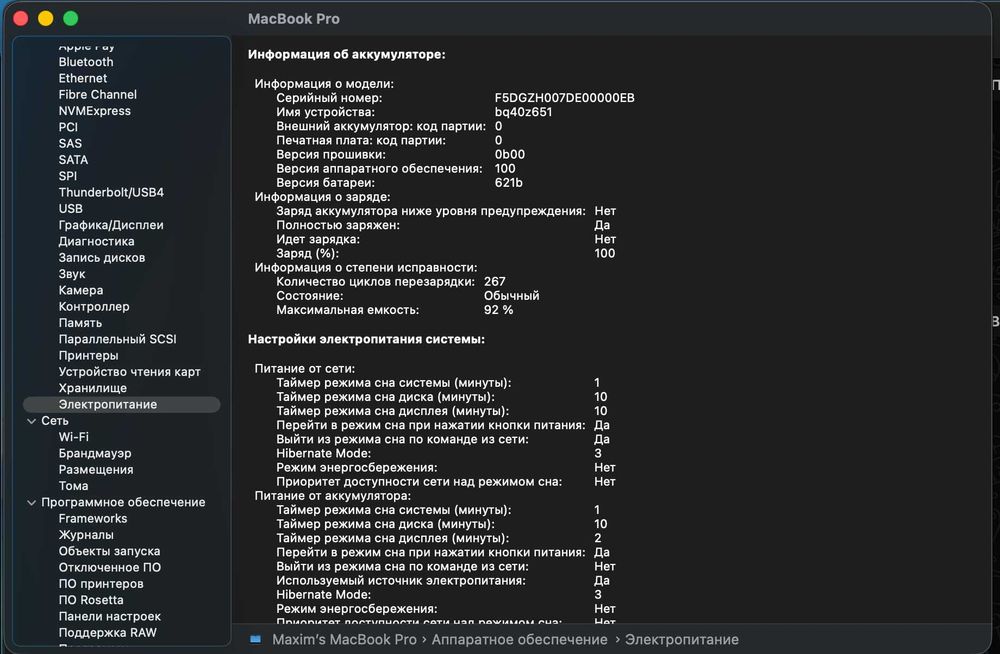1000x654 pixels.
Task: Select Контроллер in the sidebar
Action: (94, 306)
